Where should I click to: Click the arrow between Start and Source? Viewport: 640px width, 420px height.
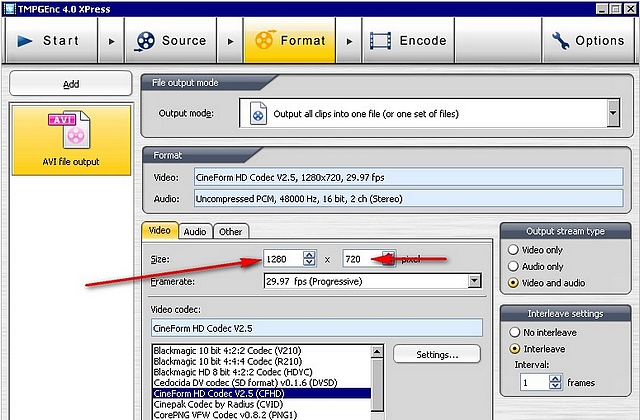click(x=111, y=41)
